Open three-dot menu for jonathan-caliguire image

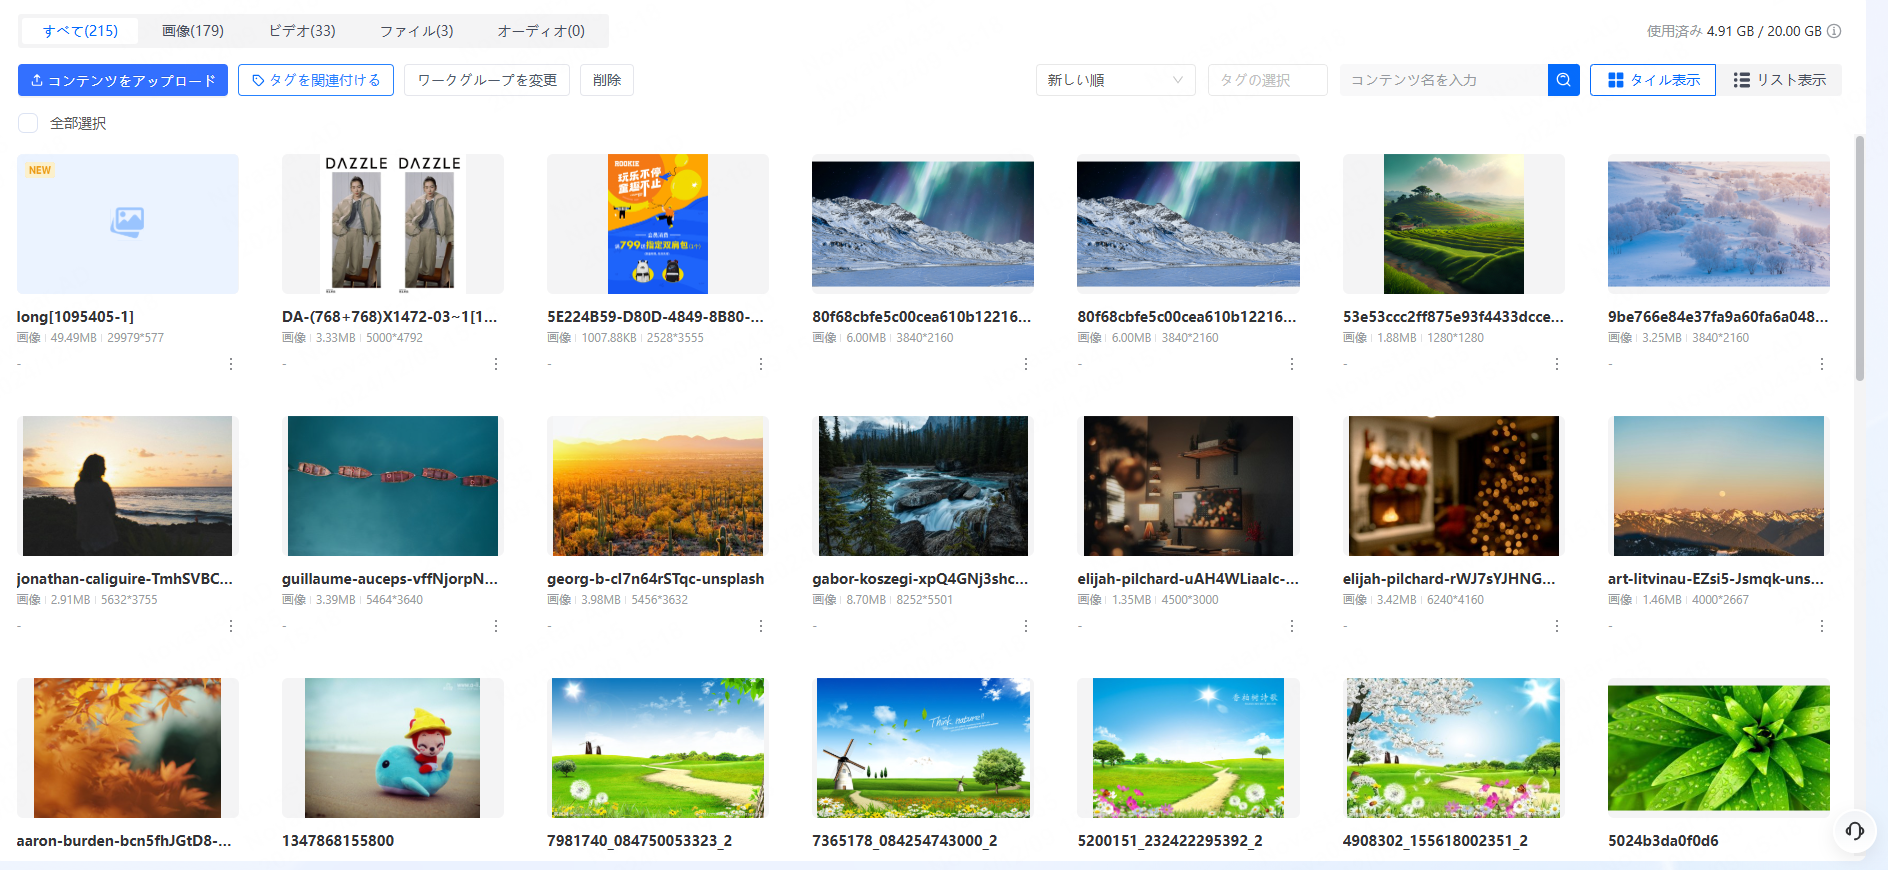click(231, 626)
